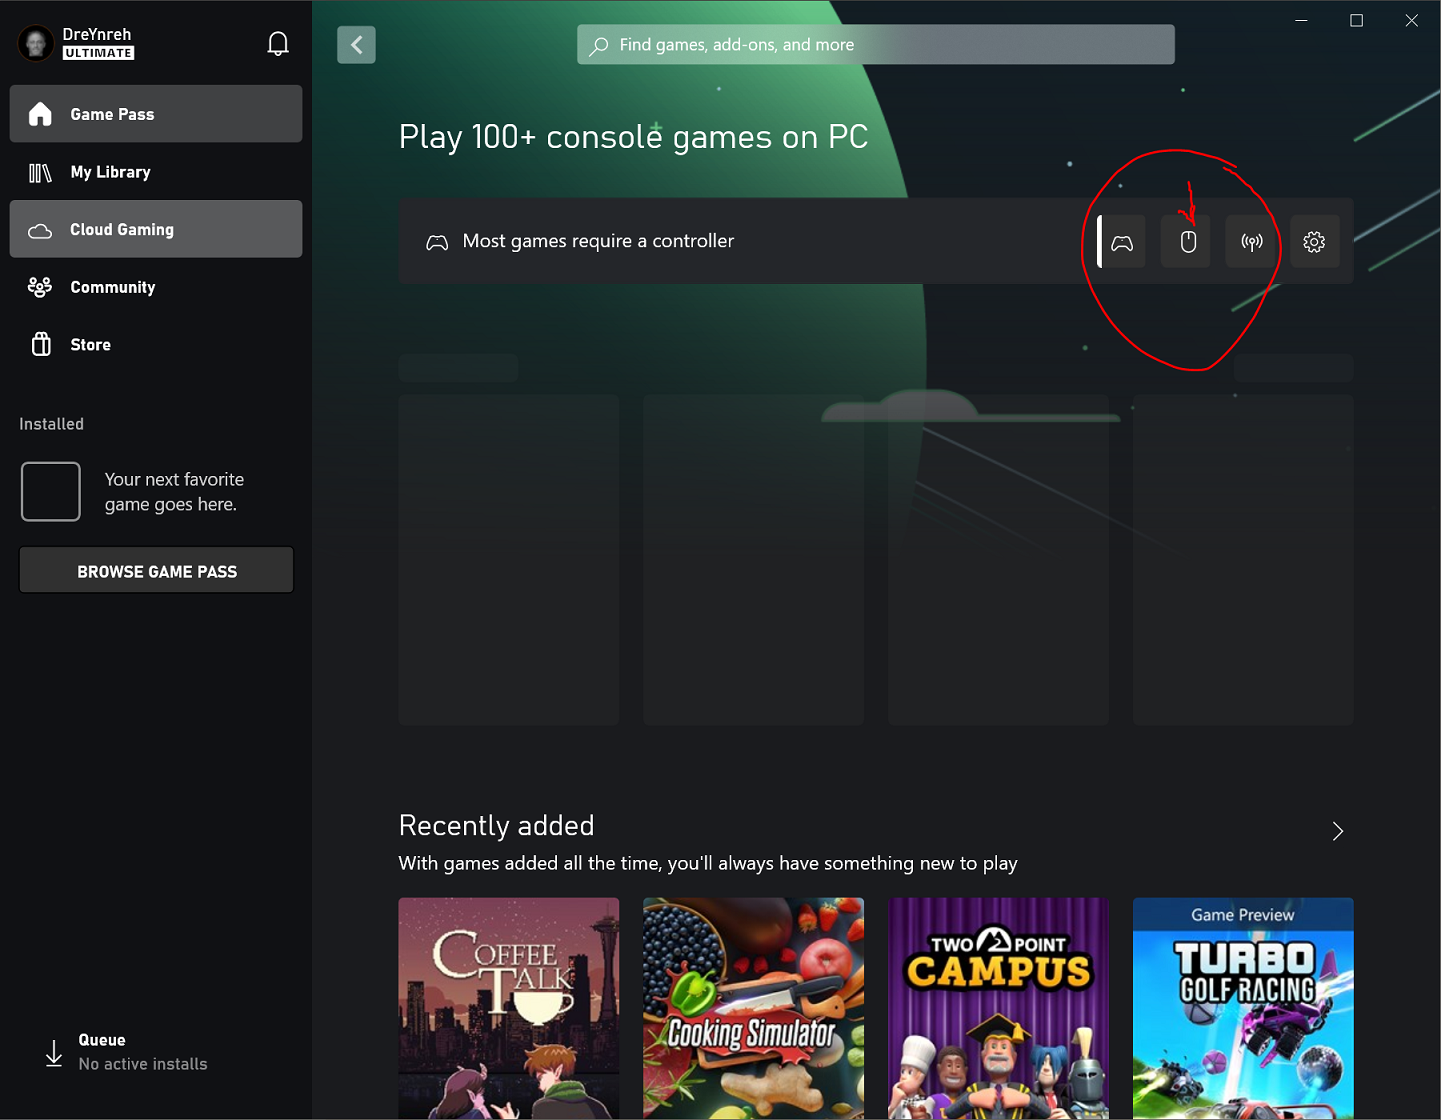
Task: Click 'Most games require a controller' text
Action: tap(598, 241)
